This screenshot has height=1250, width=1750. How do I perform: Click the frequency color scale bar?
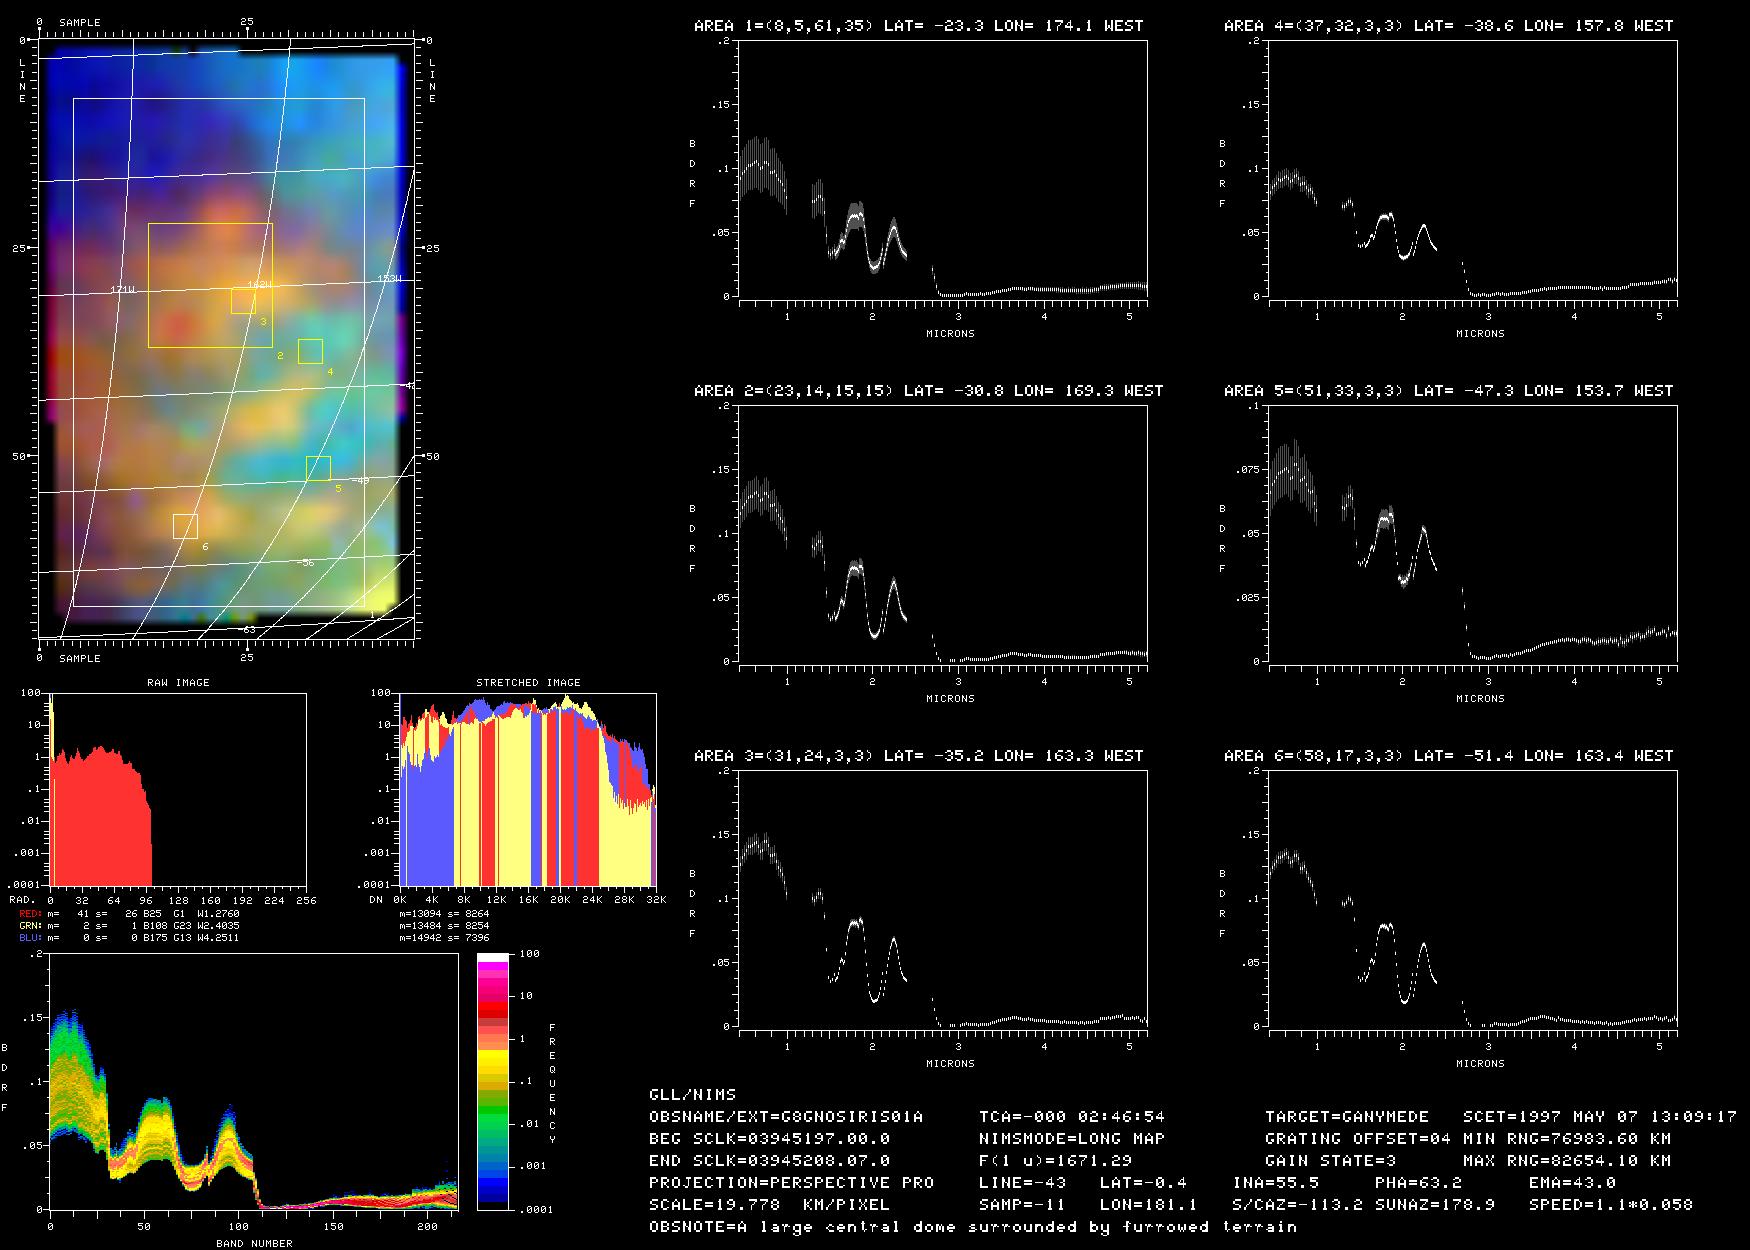493,1081
